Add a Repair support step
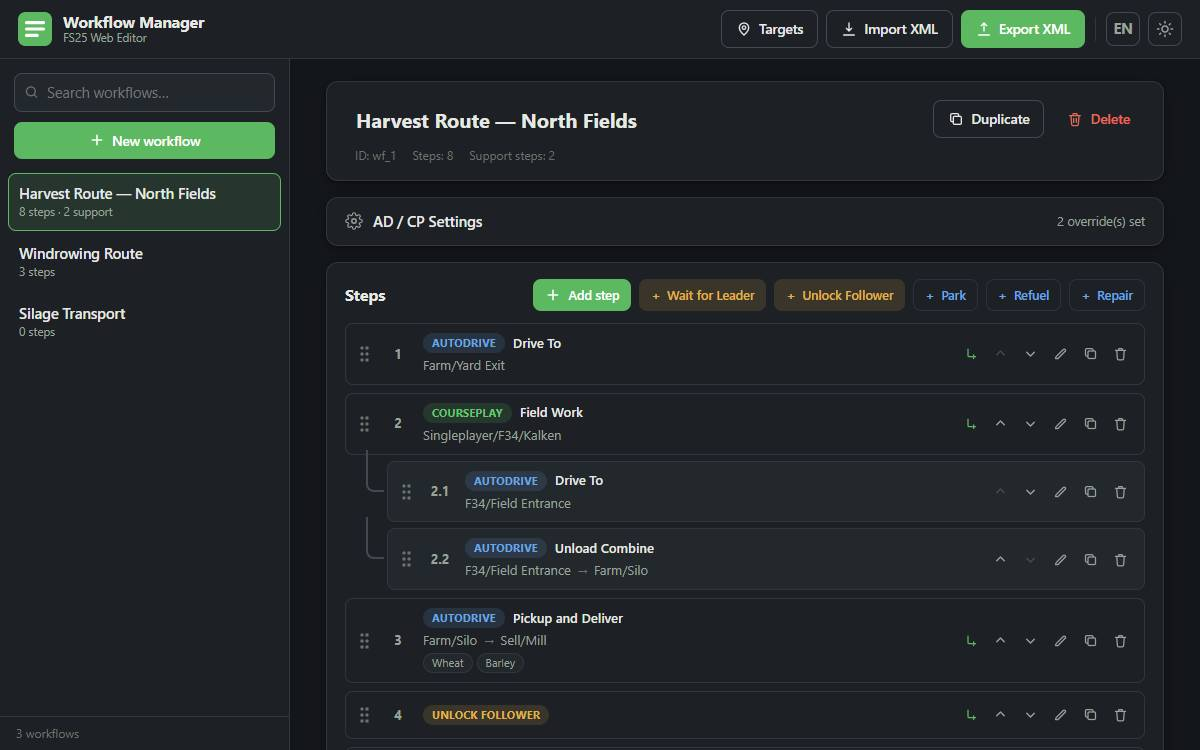The image size is (1200, 750). click(x=1107, y=295)
